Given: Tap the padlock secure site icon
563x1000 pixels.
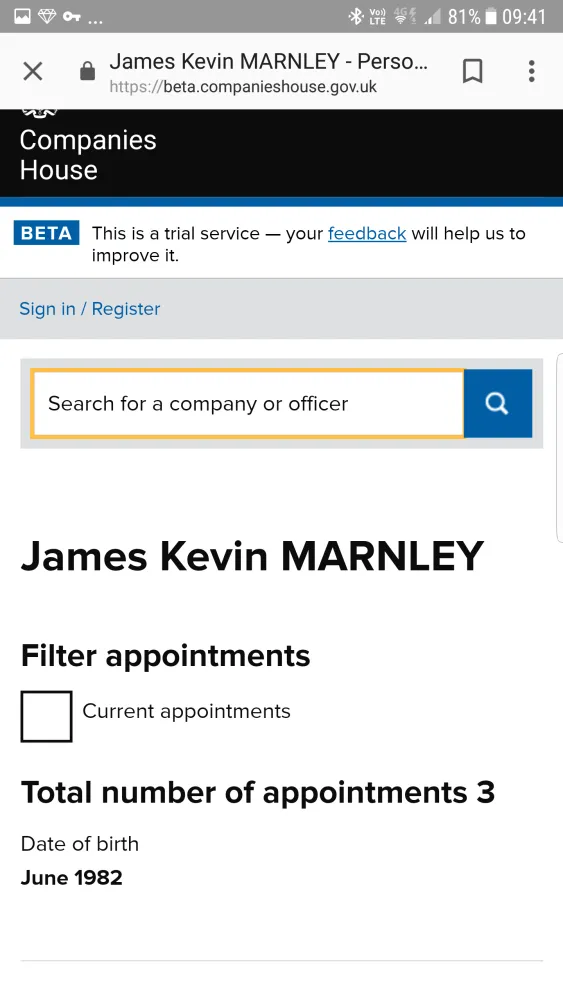Looking at the screenshot, I should pyautogui.click(x=87, y=71).
